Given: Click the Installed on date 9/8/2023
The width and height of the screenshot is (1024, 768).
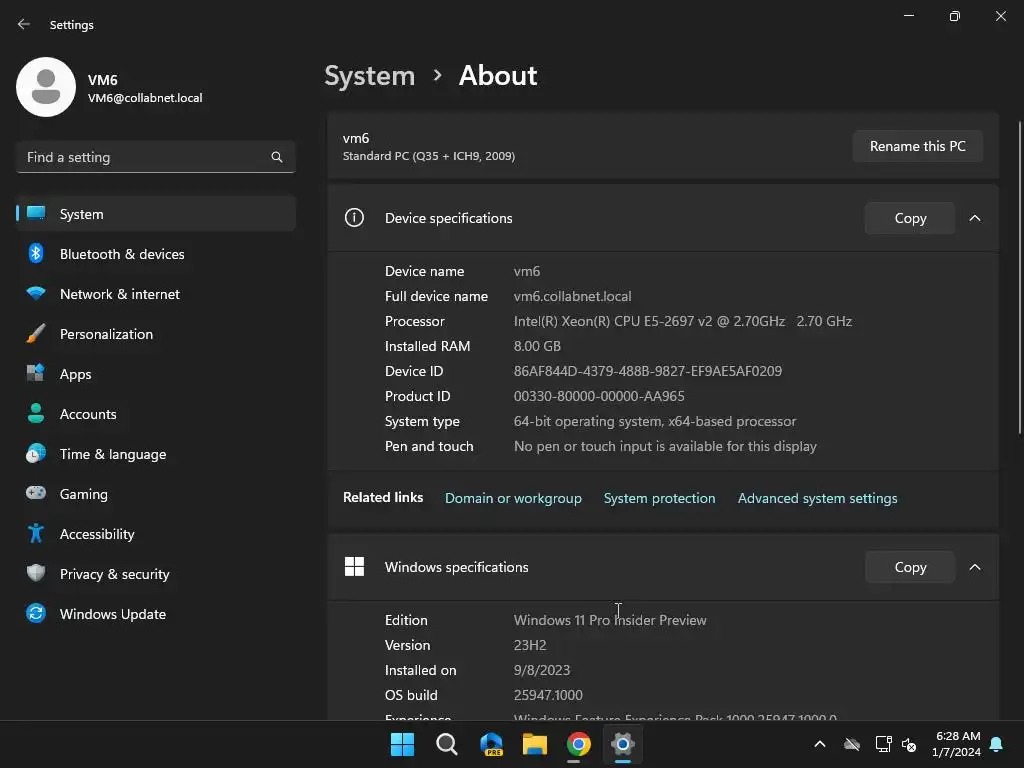Looking at the screenshot, I should (x=541, y=670).
